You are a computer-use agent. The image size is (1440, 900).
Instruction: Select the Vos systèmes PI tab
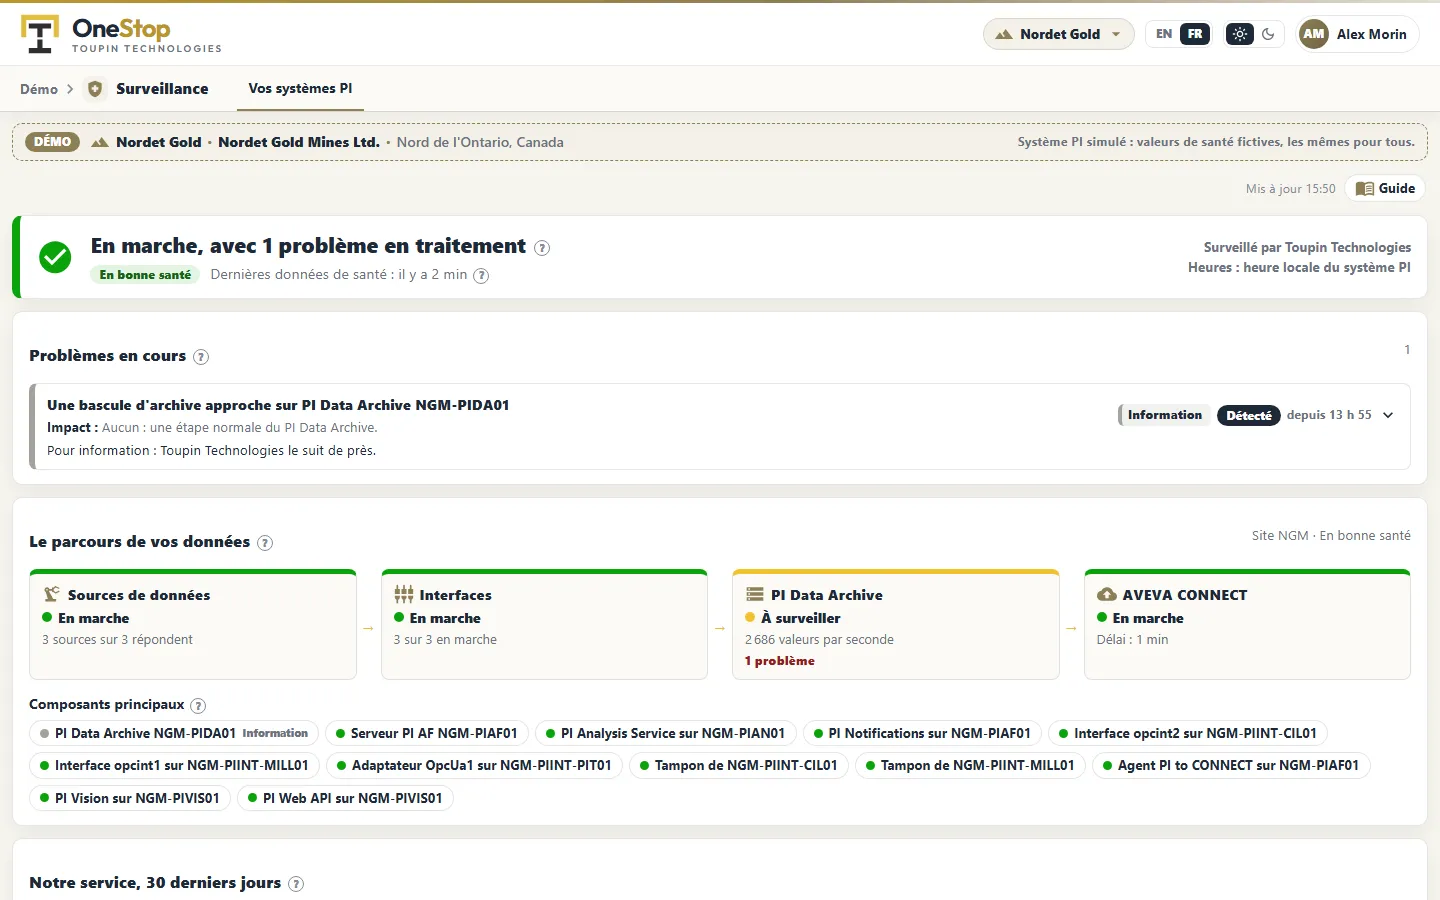[x=300, y=88]
